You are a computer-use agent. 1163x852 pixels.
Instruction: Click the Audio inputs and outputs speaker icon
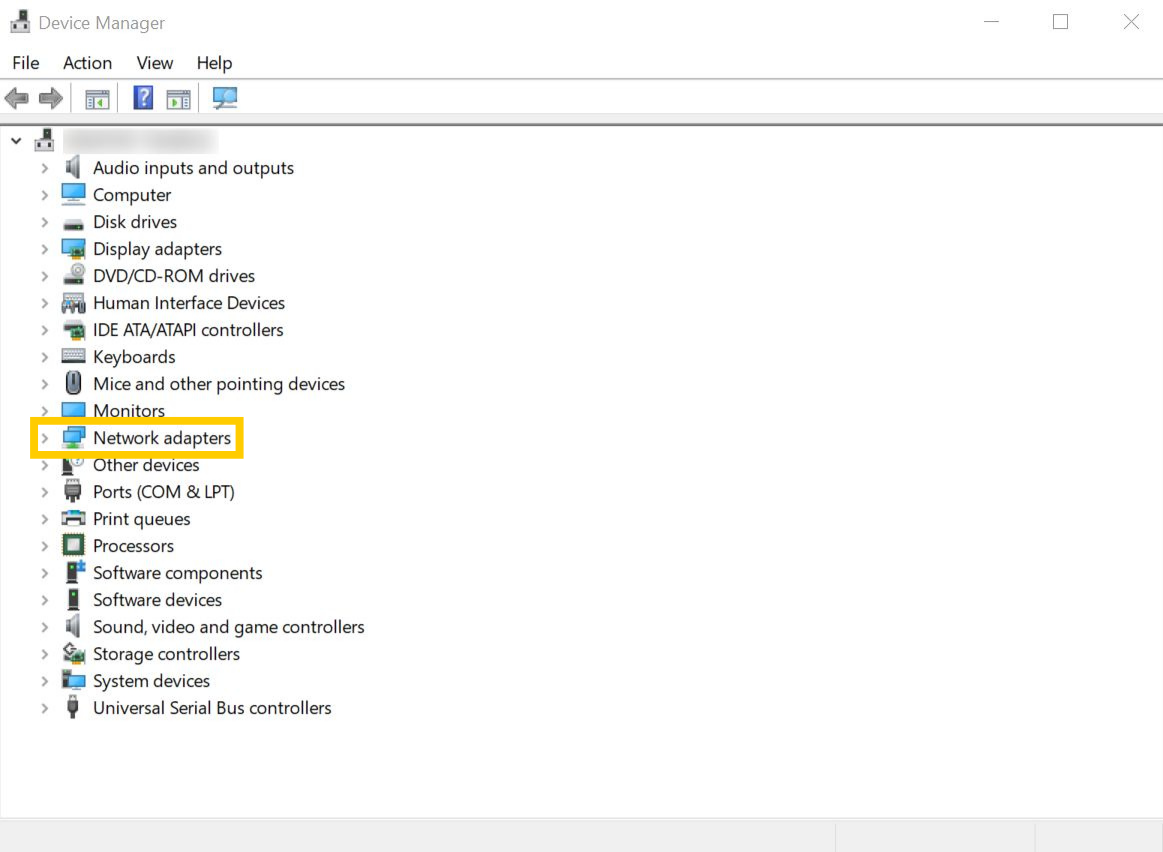pos(73,168)
